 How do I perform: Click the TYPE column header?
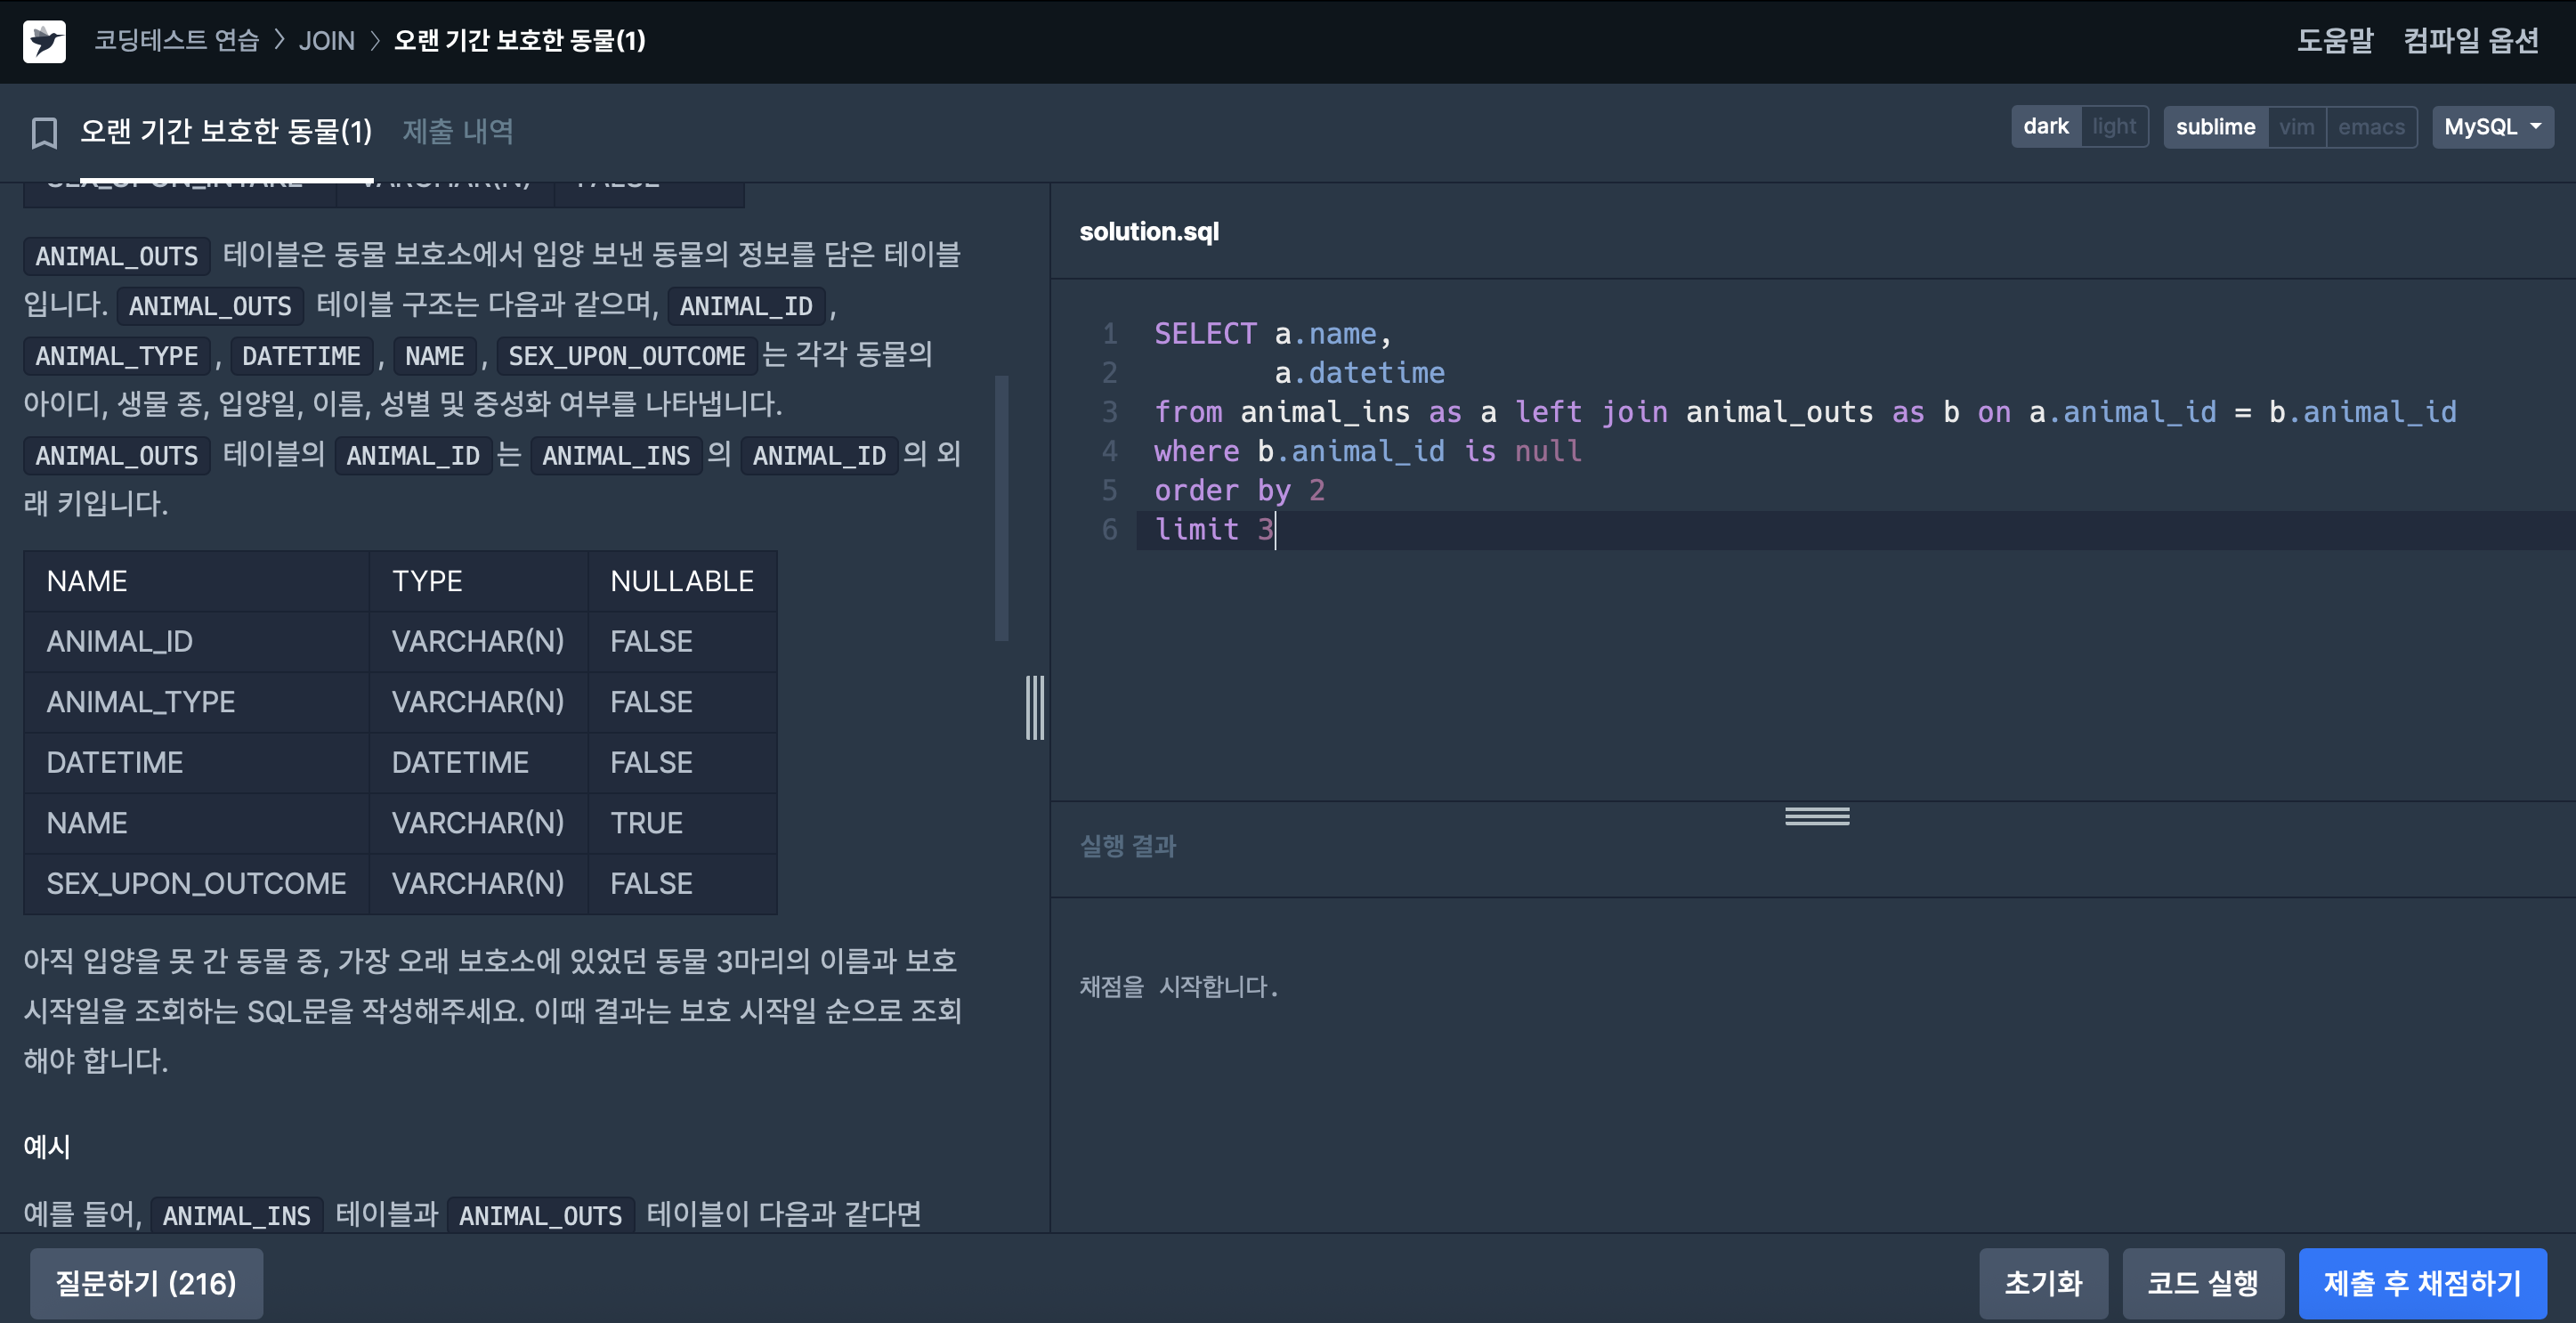pos(478,580)
